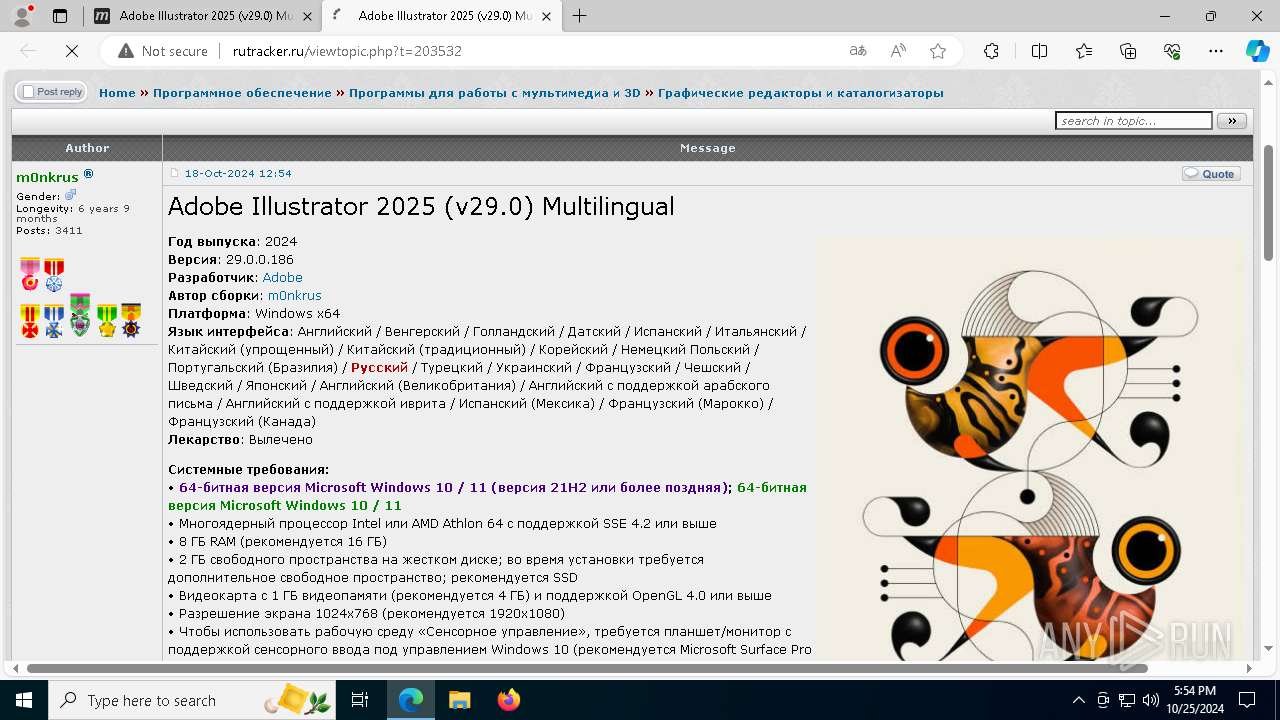
Task: Activate the read aloud icon
Action: pyautogui.click(x=898, y=51)
